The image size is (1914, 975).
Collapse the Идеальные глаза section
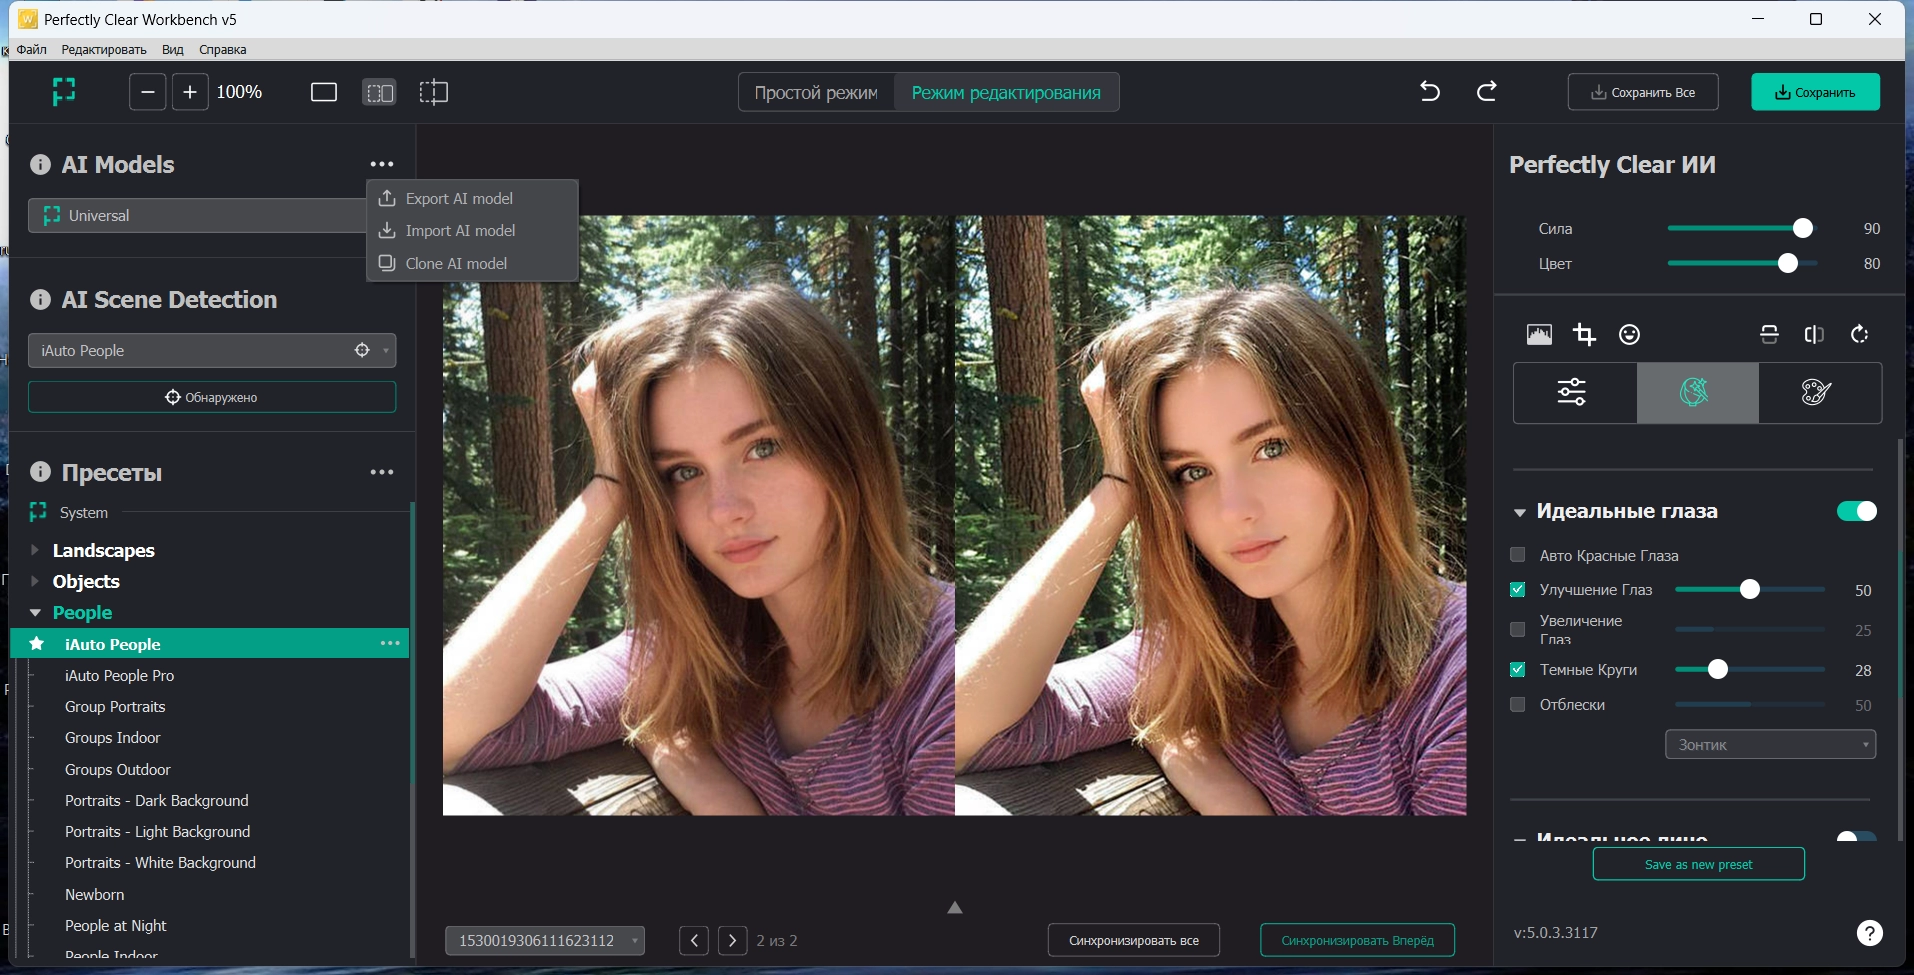1519,512
